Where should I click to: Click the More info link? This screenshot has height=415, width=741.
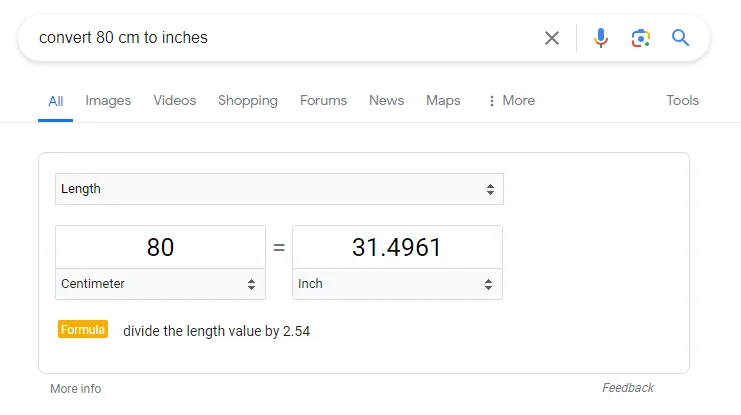(76, 389)
